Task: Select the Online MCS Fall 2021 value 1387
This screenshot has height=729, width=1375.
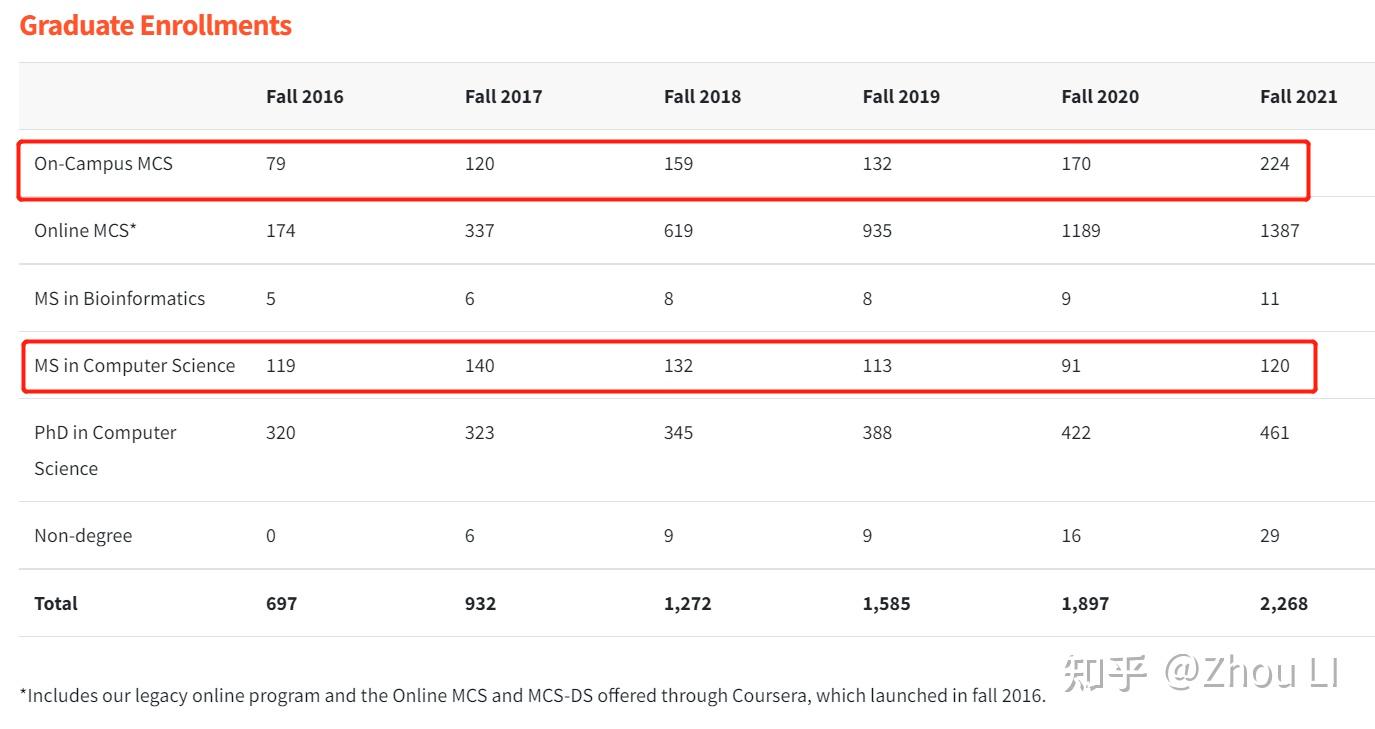Action: pyautogui.click(x=1279, y=230)
